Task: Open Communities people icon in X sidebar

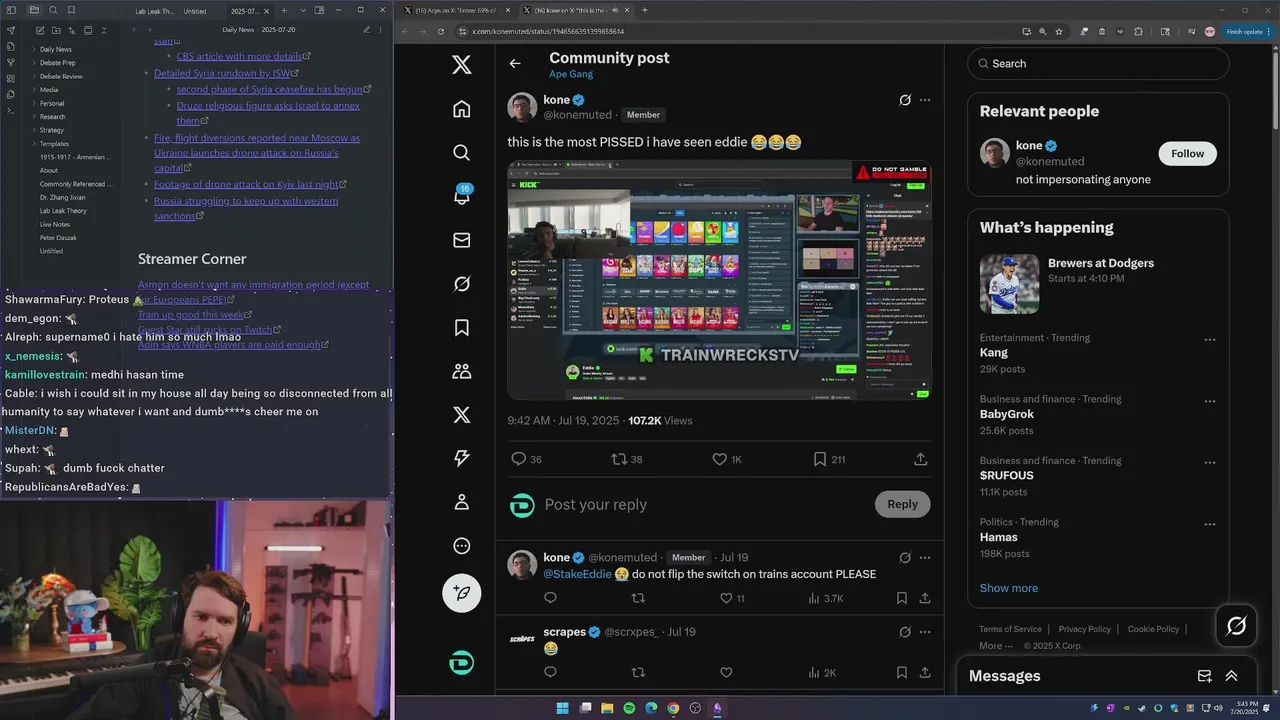Action: point(461,371)
